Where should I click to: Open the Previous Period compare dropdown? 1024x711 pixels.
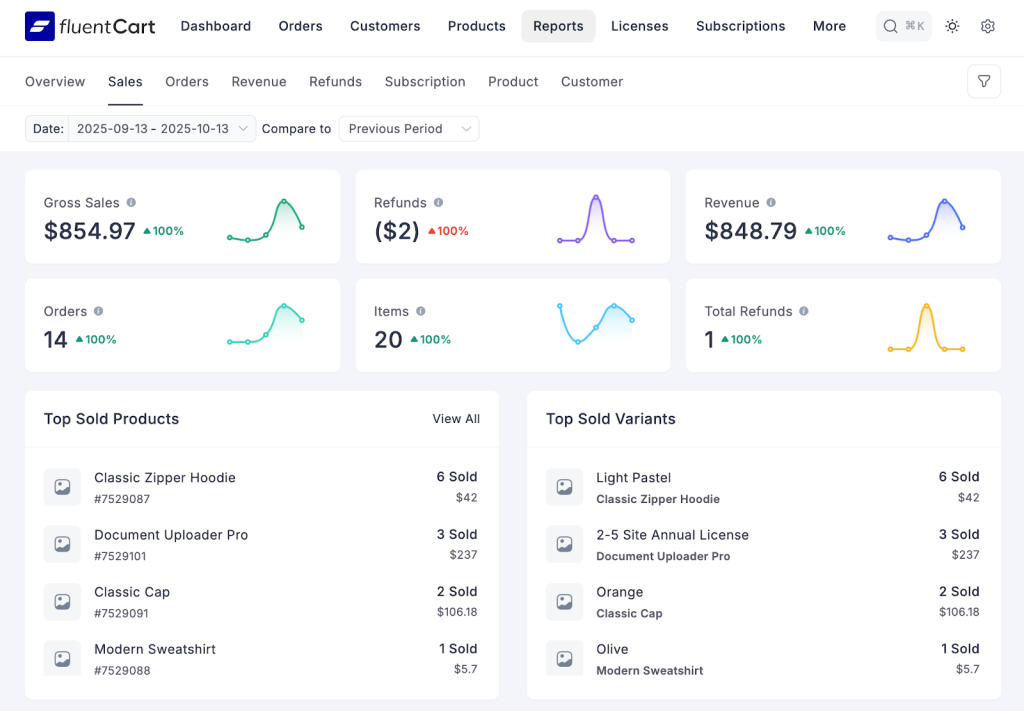tap(408, 128)
